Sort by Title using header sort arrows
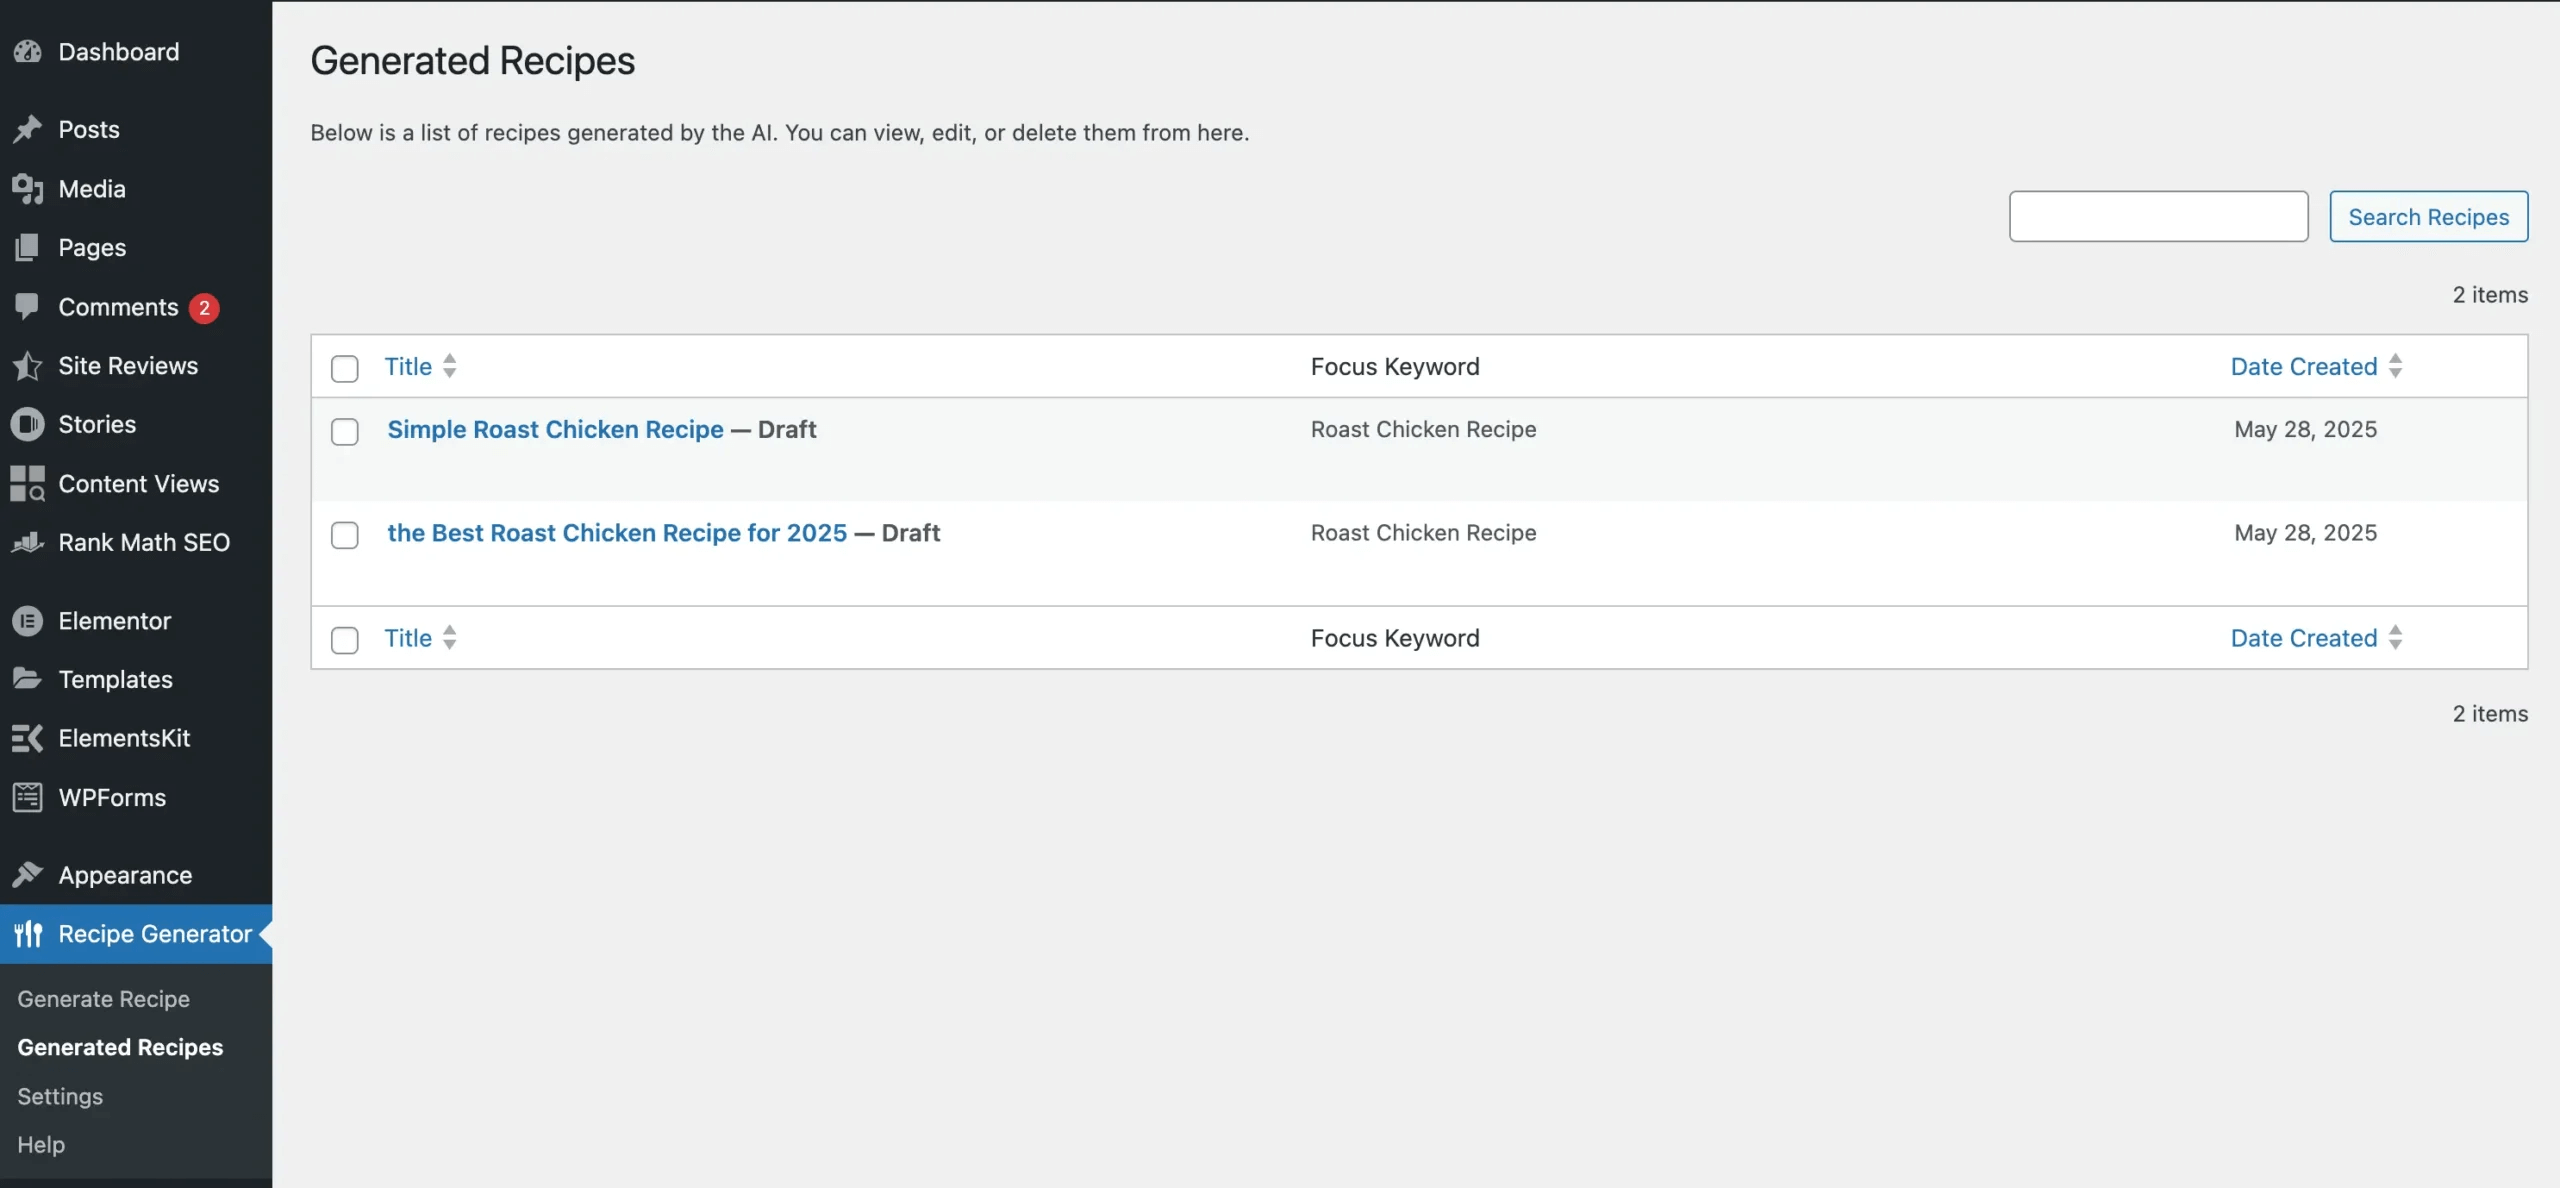The width and height of the screenshot is (2560, 1188). (450, 367)
